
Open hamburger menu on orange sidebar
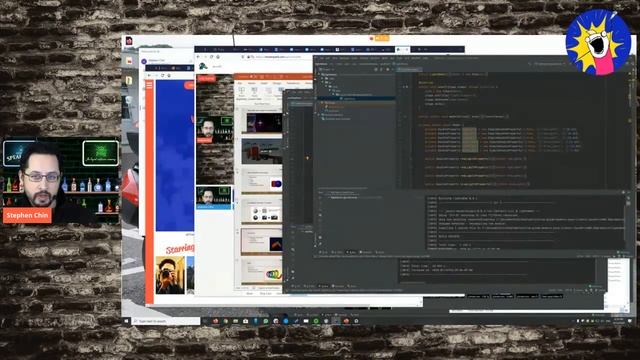tap(149, 85)
